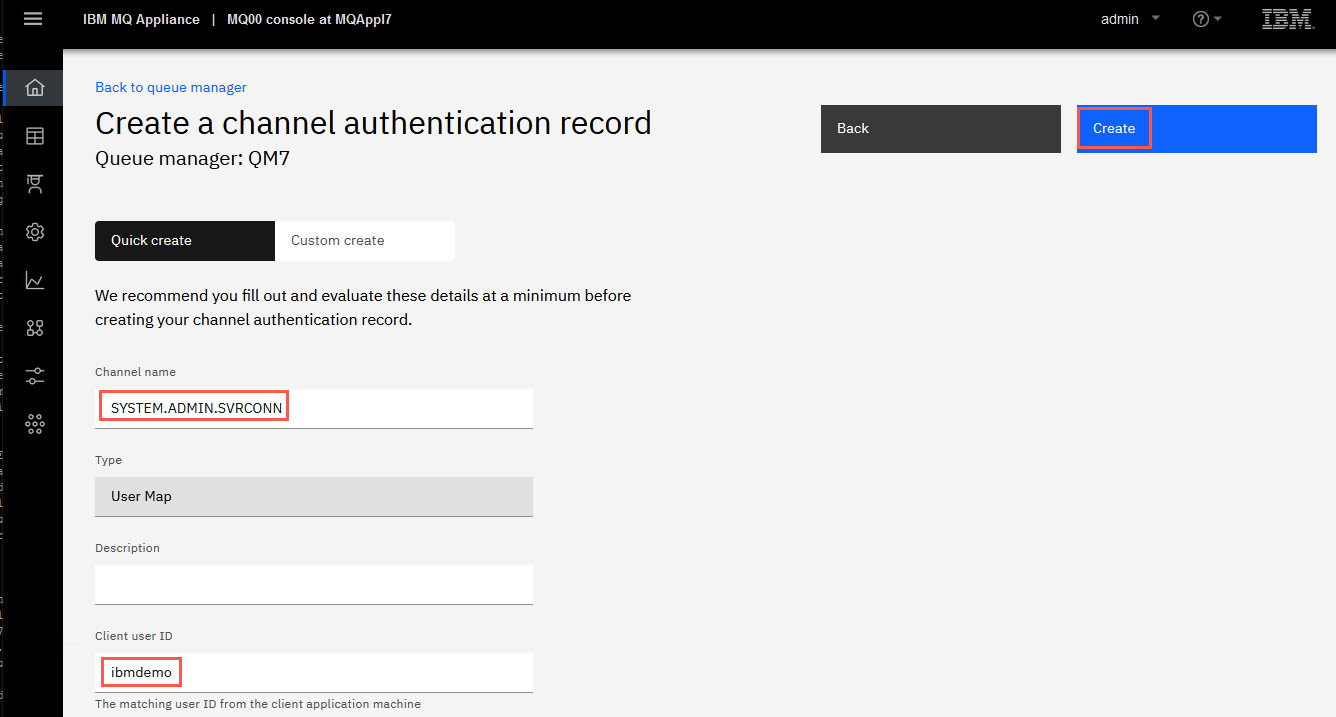
Task: Switch to the Quick create tab
Action: [185, 241]
